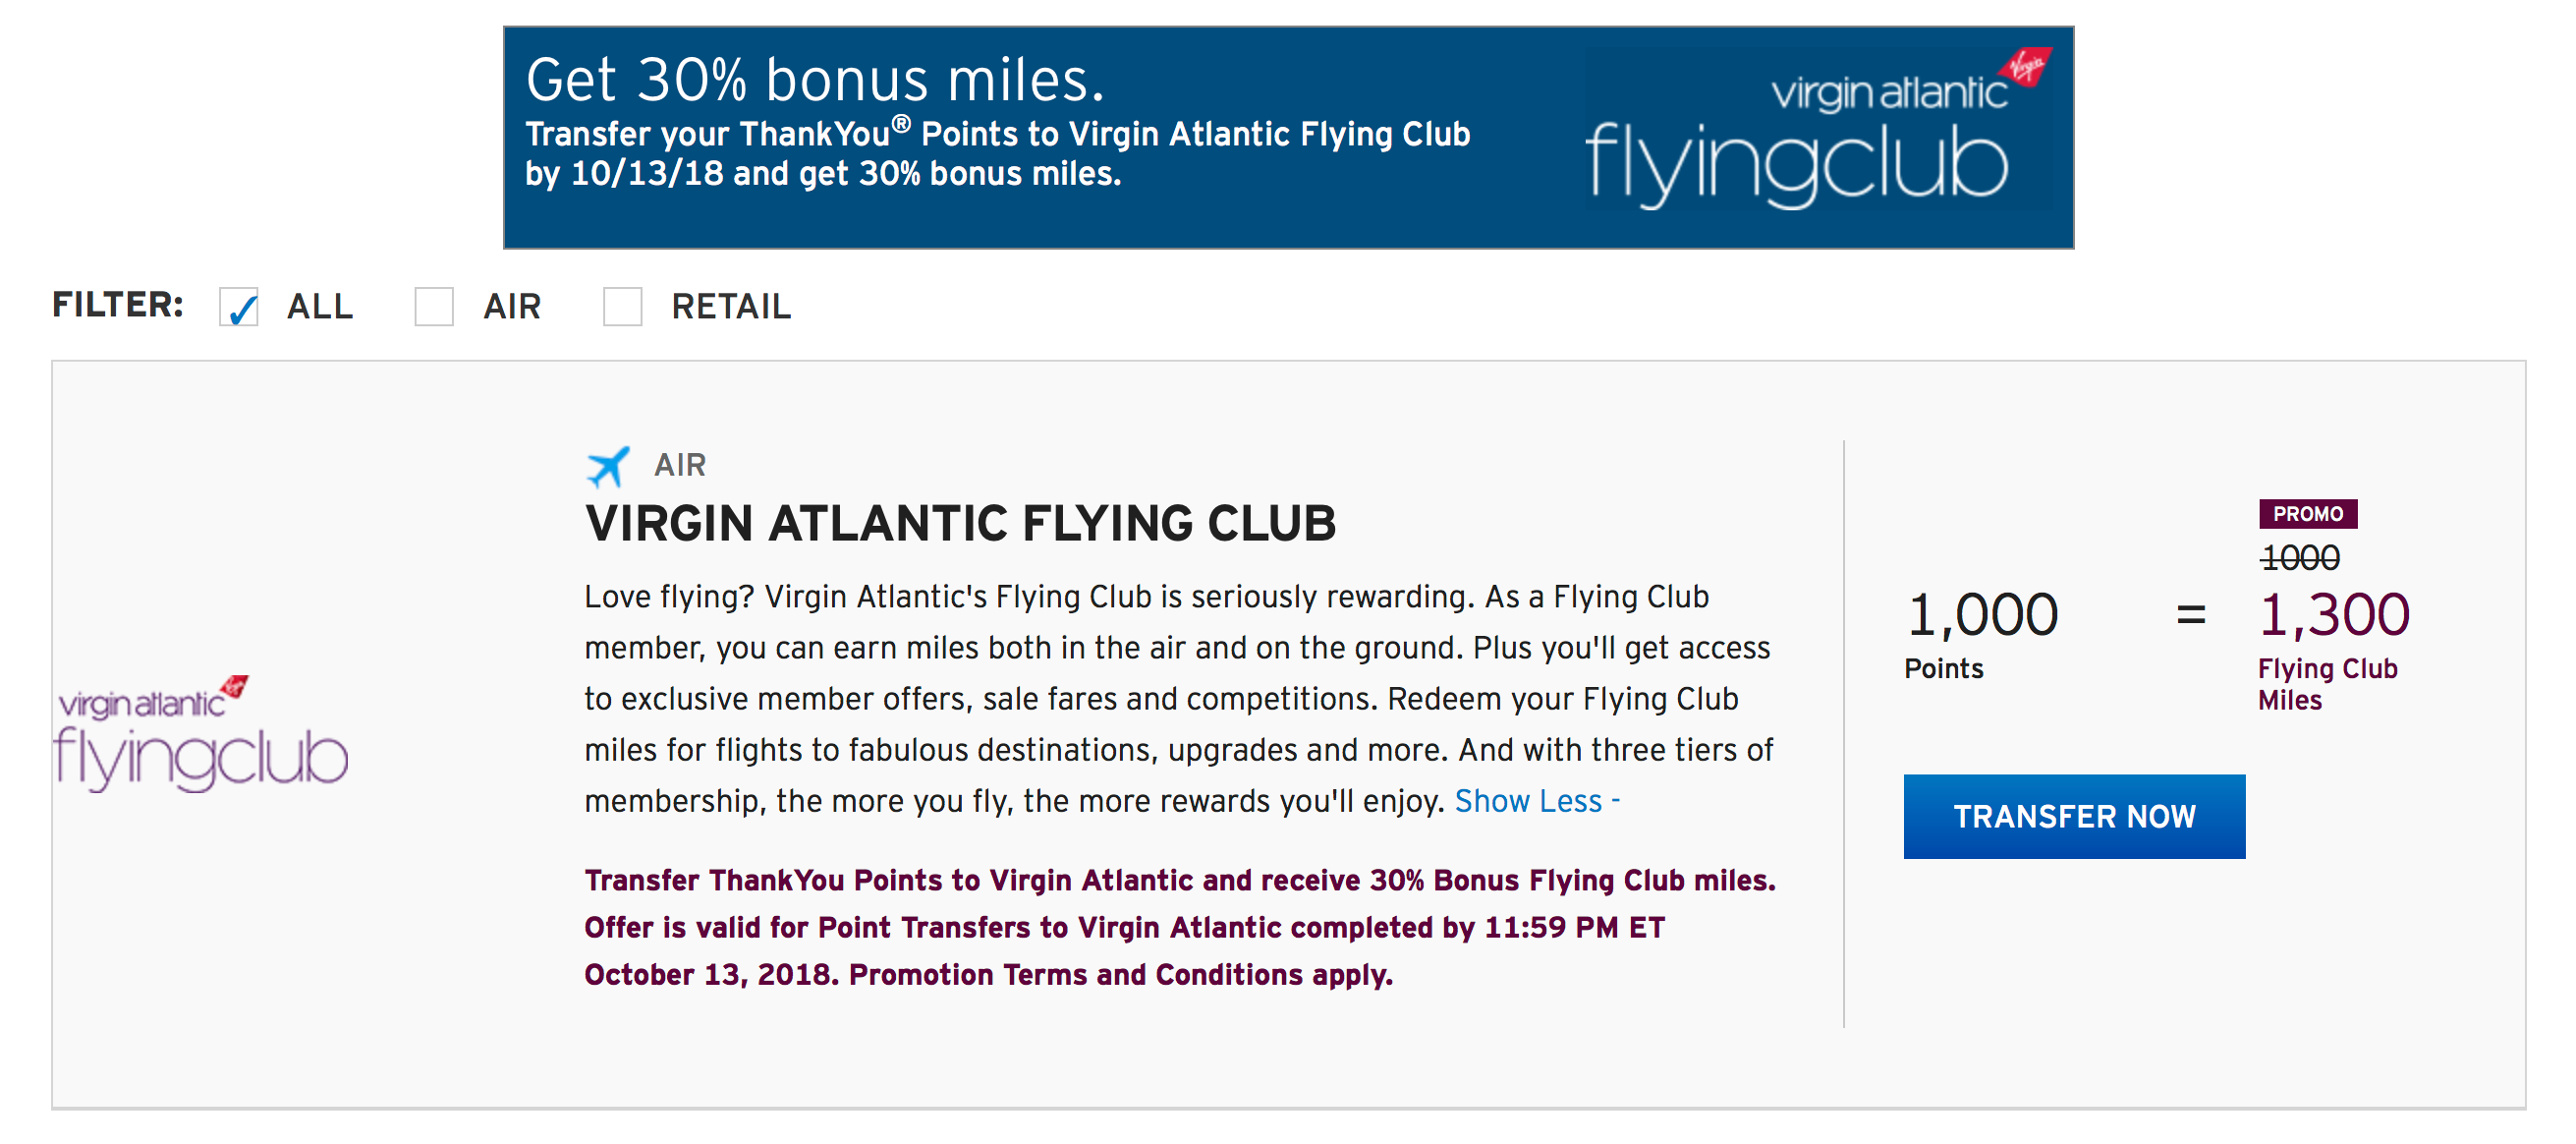
Task: Click the blue airplane icon
Action: pos(607,466)
